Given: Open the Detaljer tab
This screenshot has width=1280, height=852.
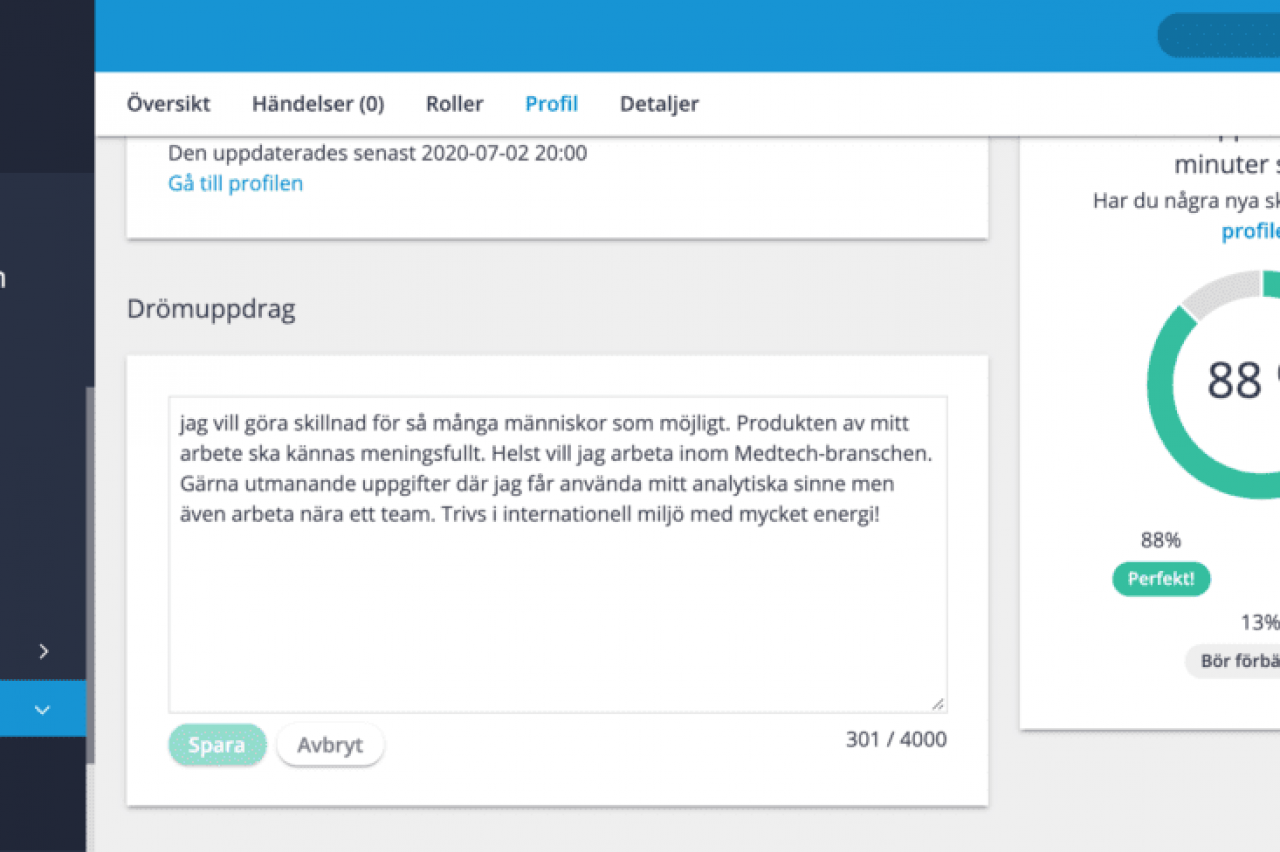Looking at the screenshot, I should [x=659, y=104].
